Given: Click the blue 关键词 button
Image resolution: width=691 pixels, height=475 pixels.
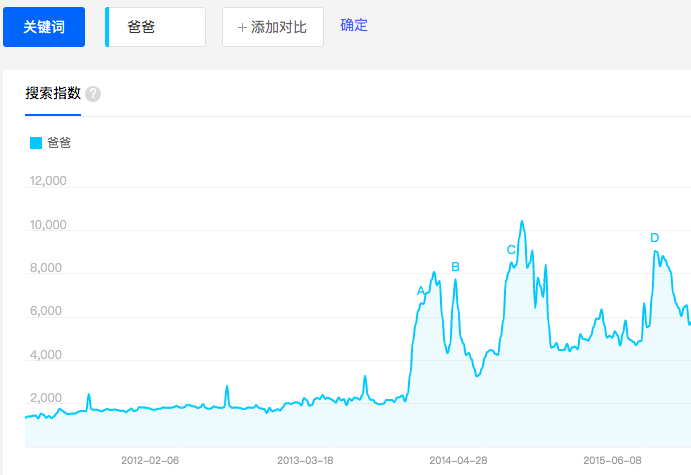Looking at the screenshot, I should point(44,27).
